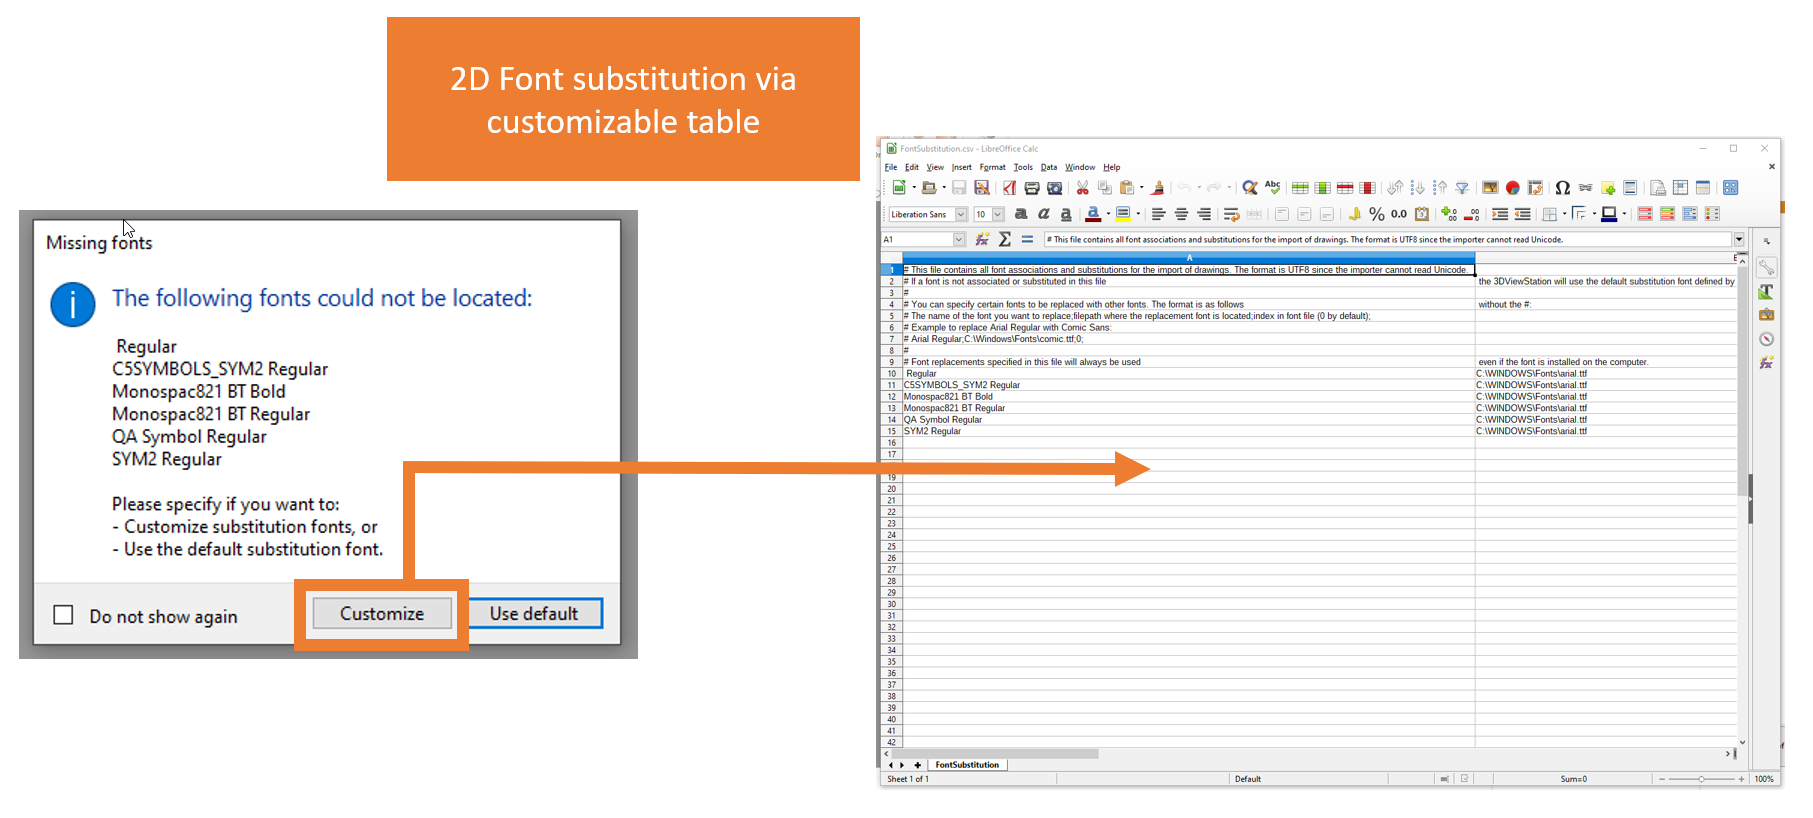Click the Clone Formatting paintbrush icon
Viewport: 1813px width, 818px height.
[1158, 188]
